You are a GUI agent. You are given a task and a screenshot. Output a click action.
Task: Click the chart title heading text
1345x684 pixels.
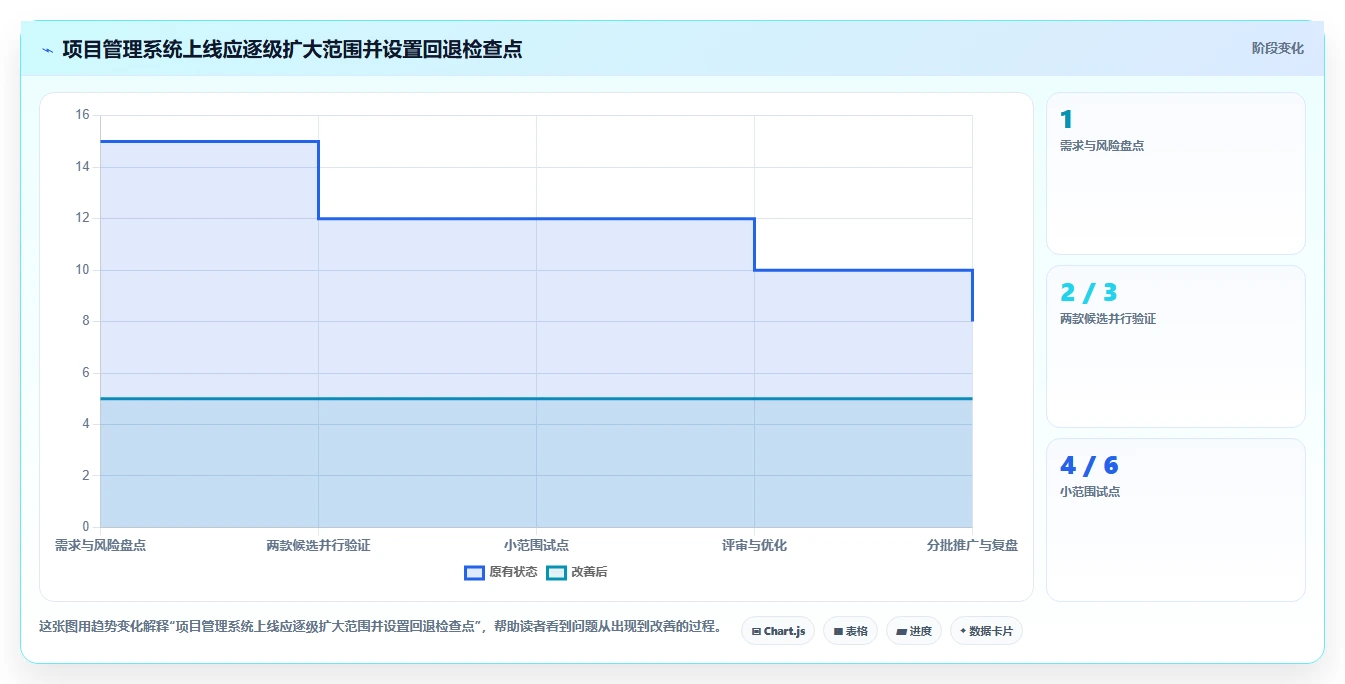[292, 49]
